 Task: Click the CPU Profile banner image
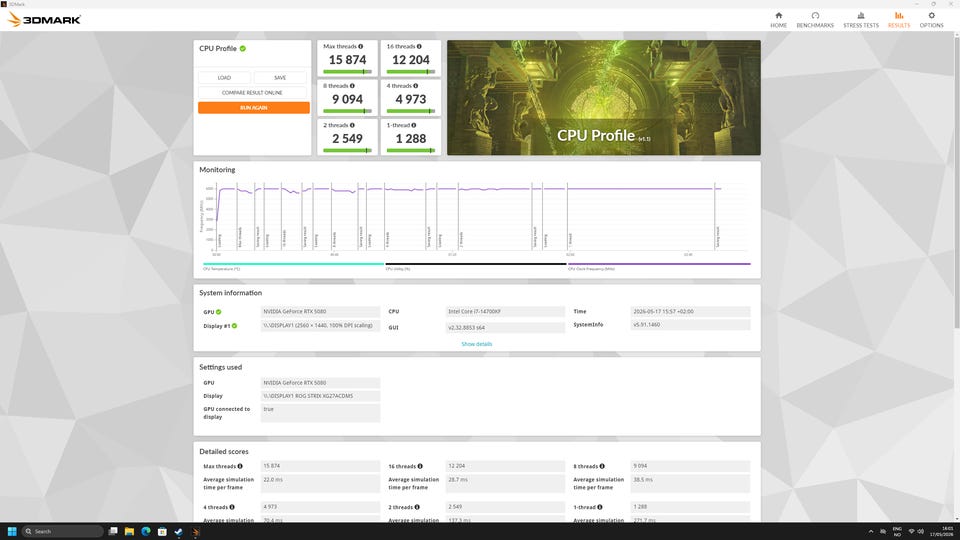(x=604, y=97)
